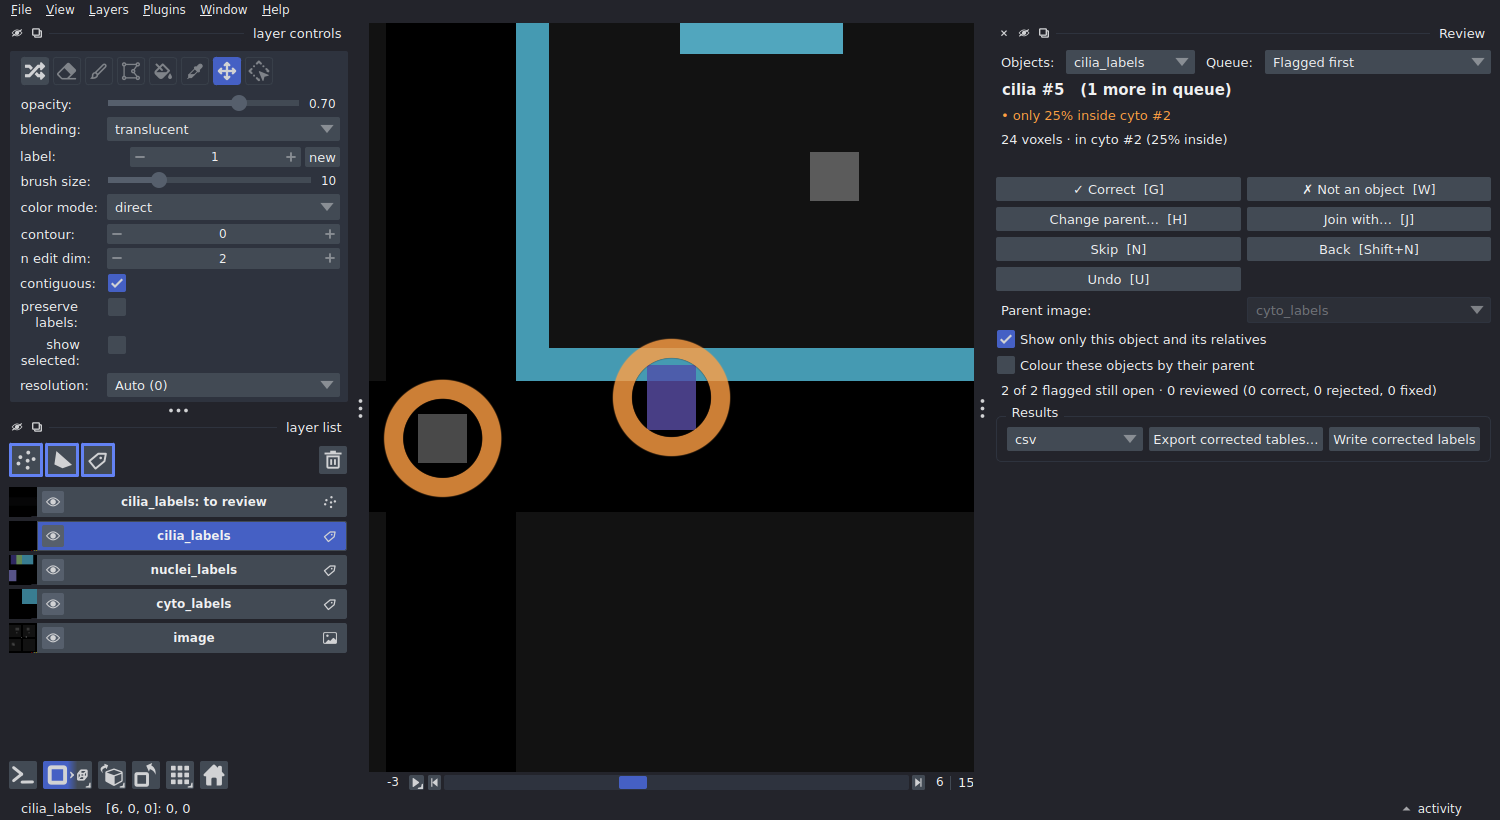Viewport: 1500px width, 820px height.
Task: Mark object as Correct
Action: [1118, 189]
